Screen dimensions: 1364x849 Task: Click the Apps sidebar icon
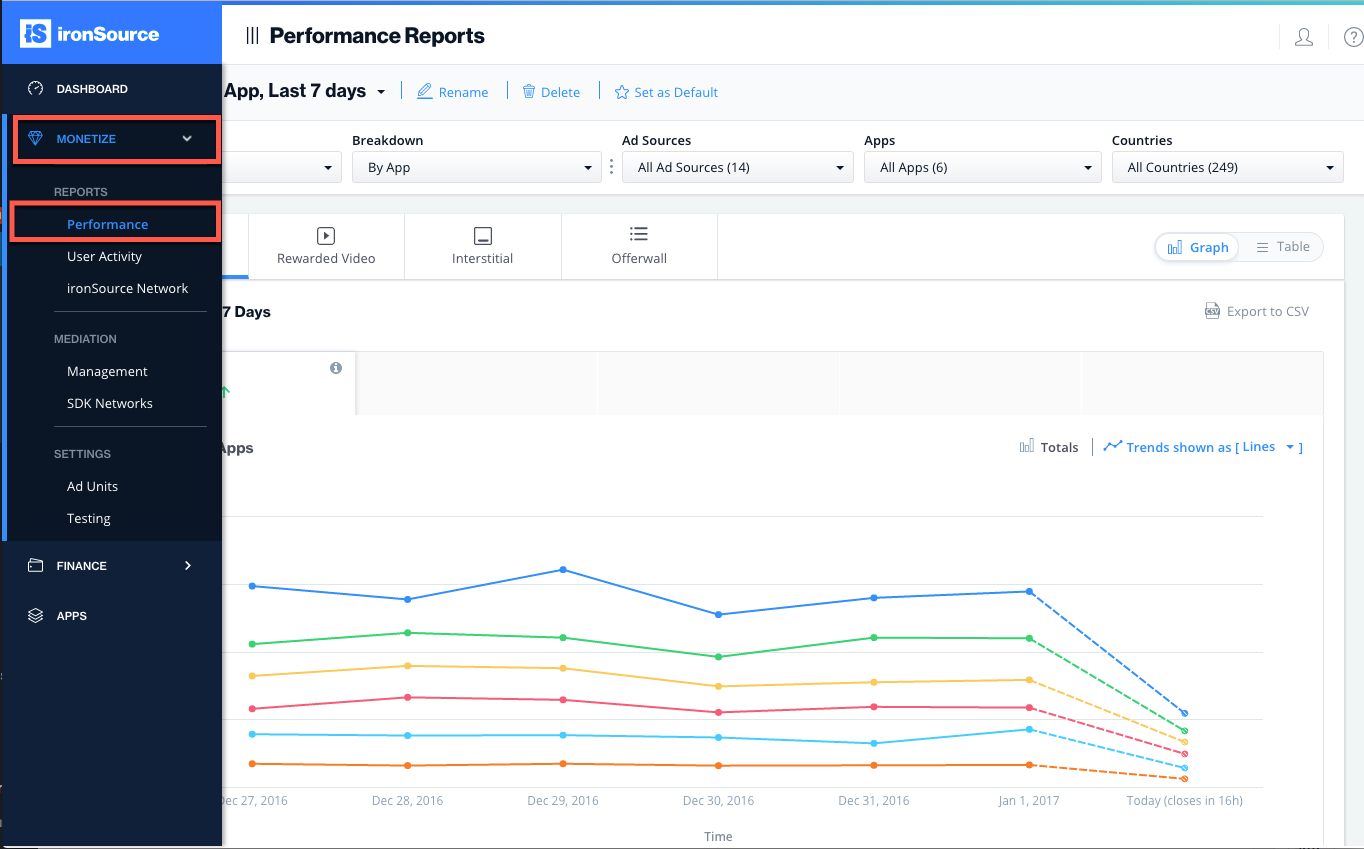[x=37, y=615]
